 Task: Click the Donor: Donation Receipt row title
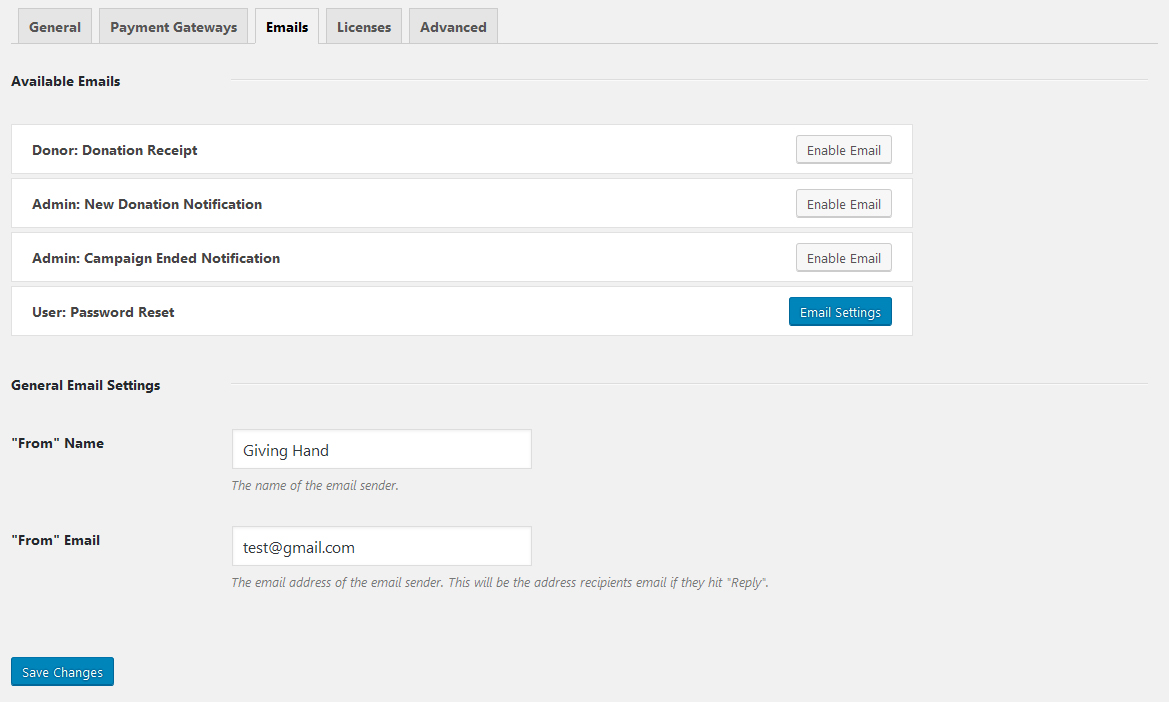(115, 150)
